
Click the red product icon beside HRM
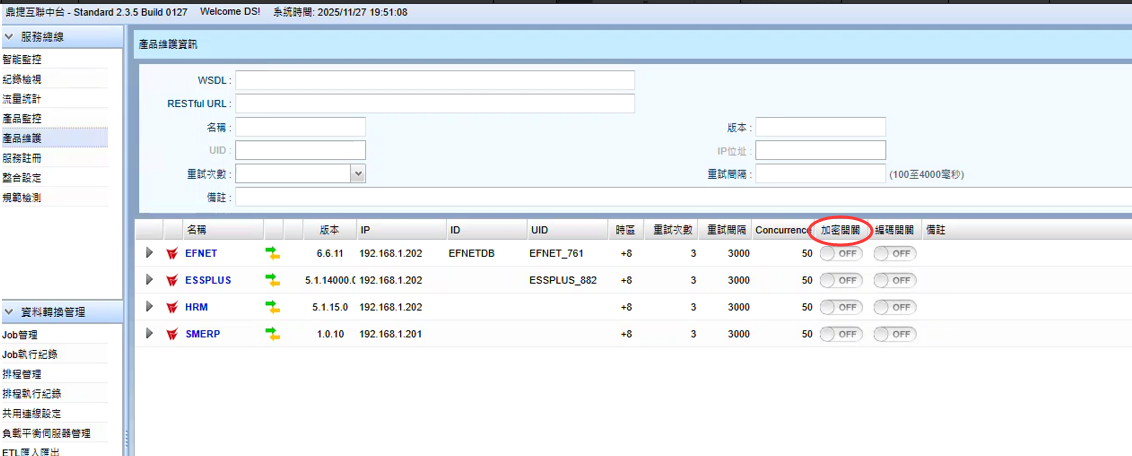(x=171, y=308)
